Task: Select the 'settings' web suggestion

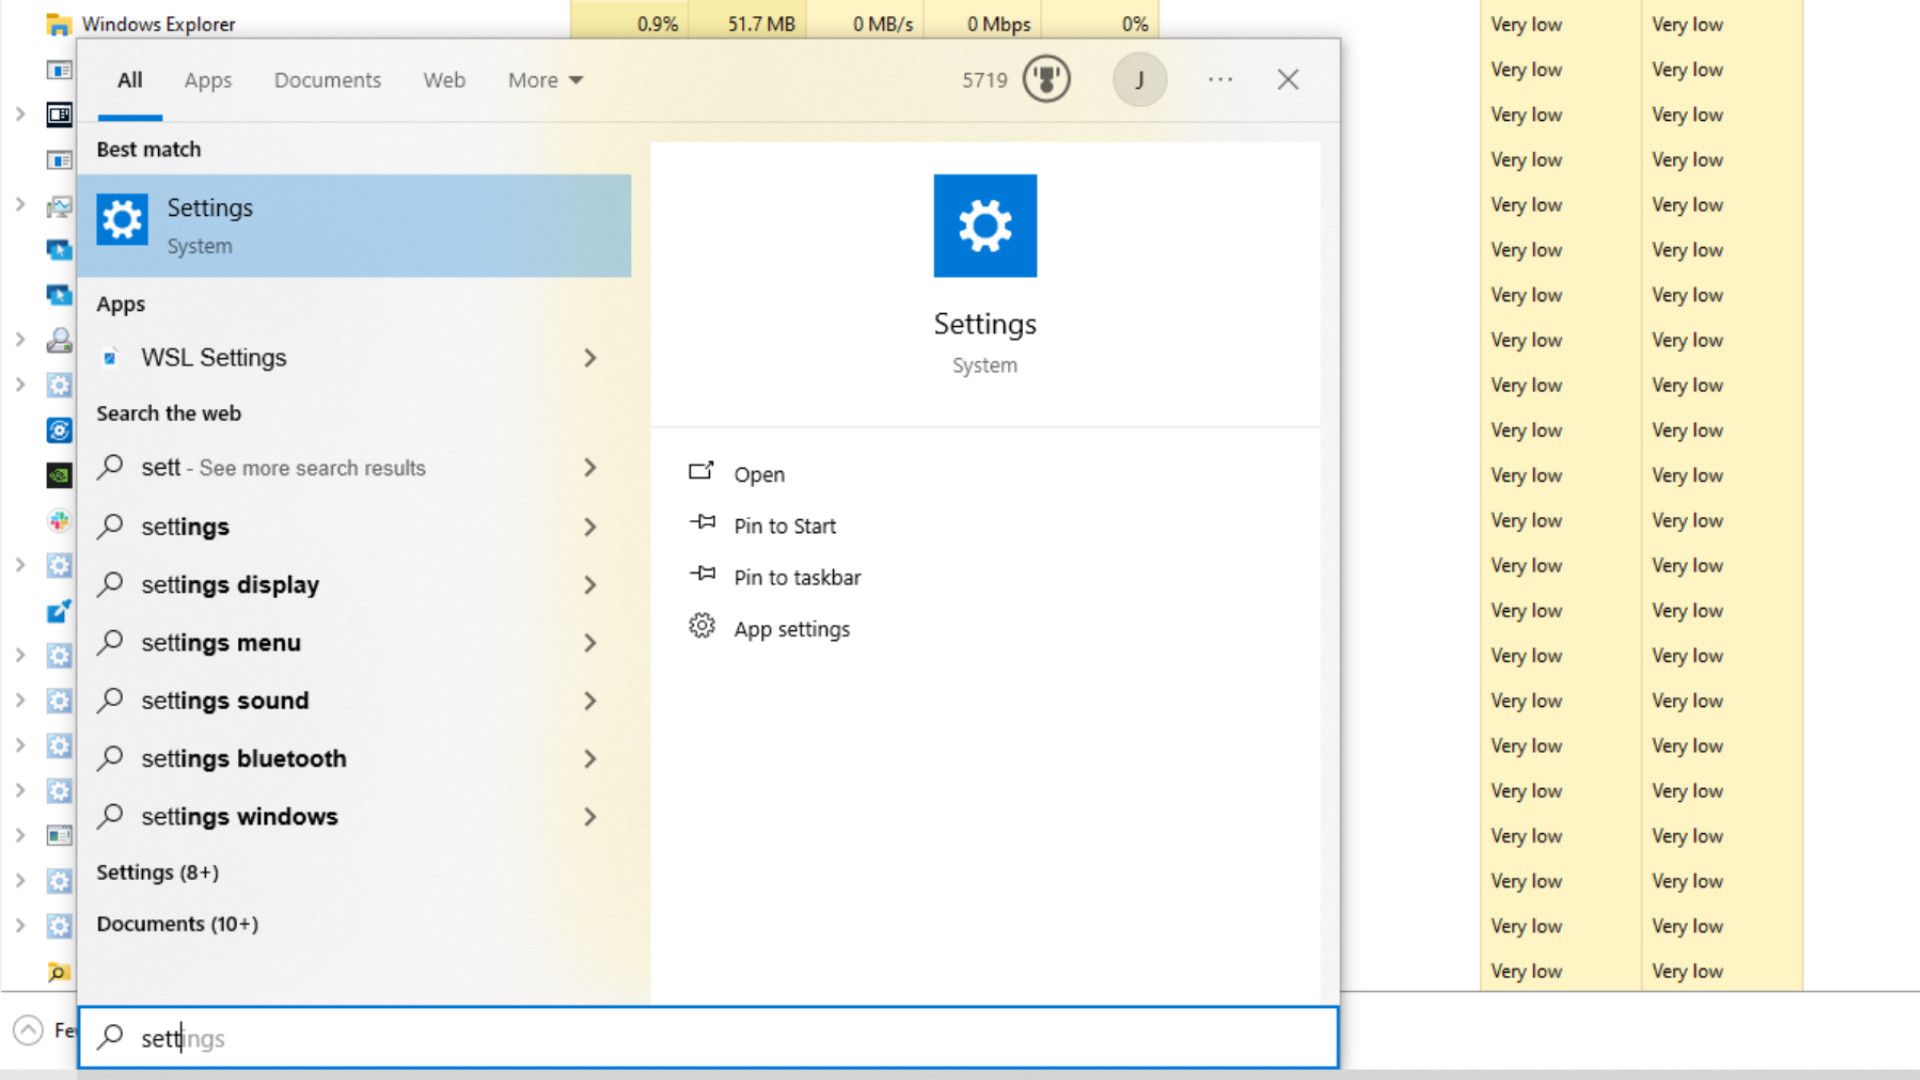Action: [354, 527]
